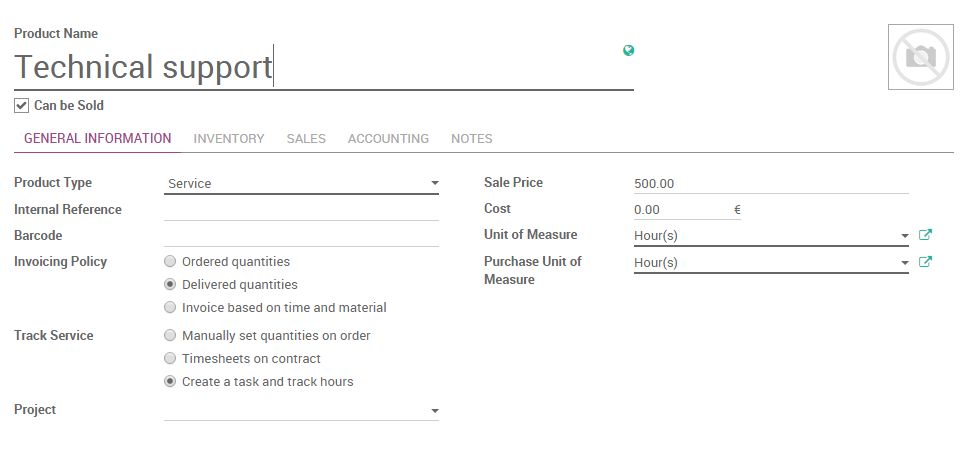968x463 pixels.
Task: Switch to the Inventory tab
Action: coord(229,139)
